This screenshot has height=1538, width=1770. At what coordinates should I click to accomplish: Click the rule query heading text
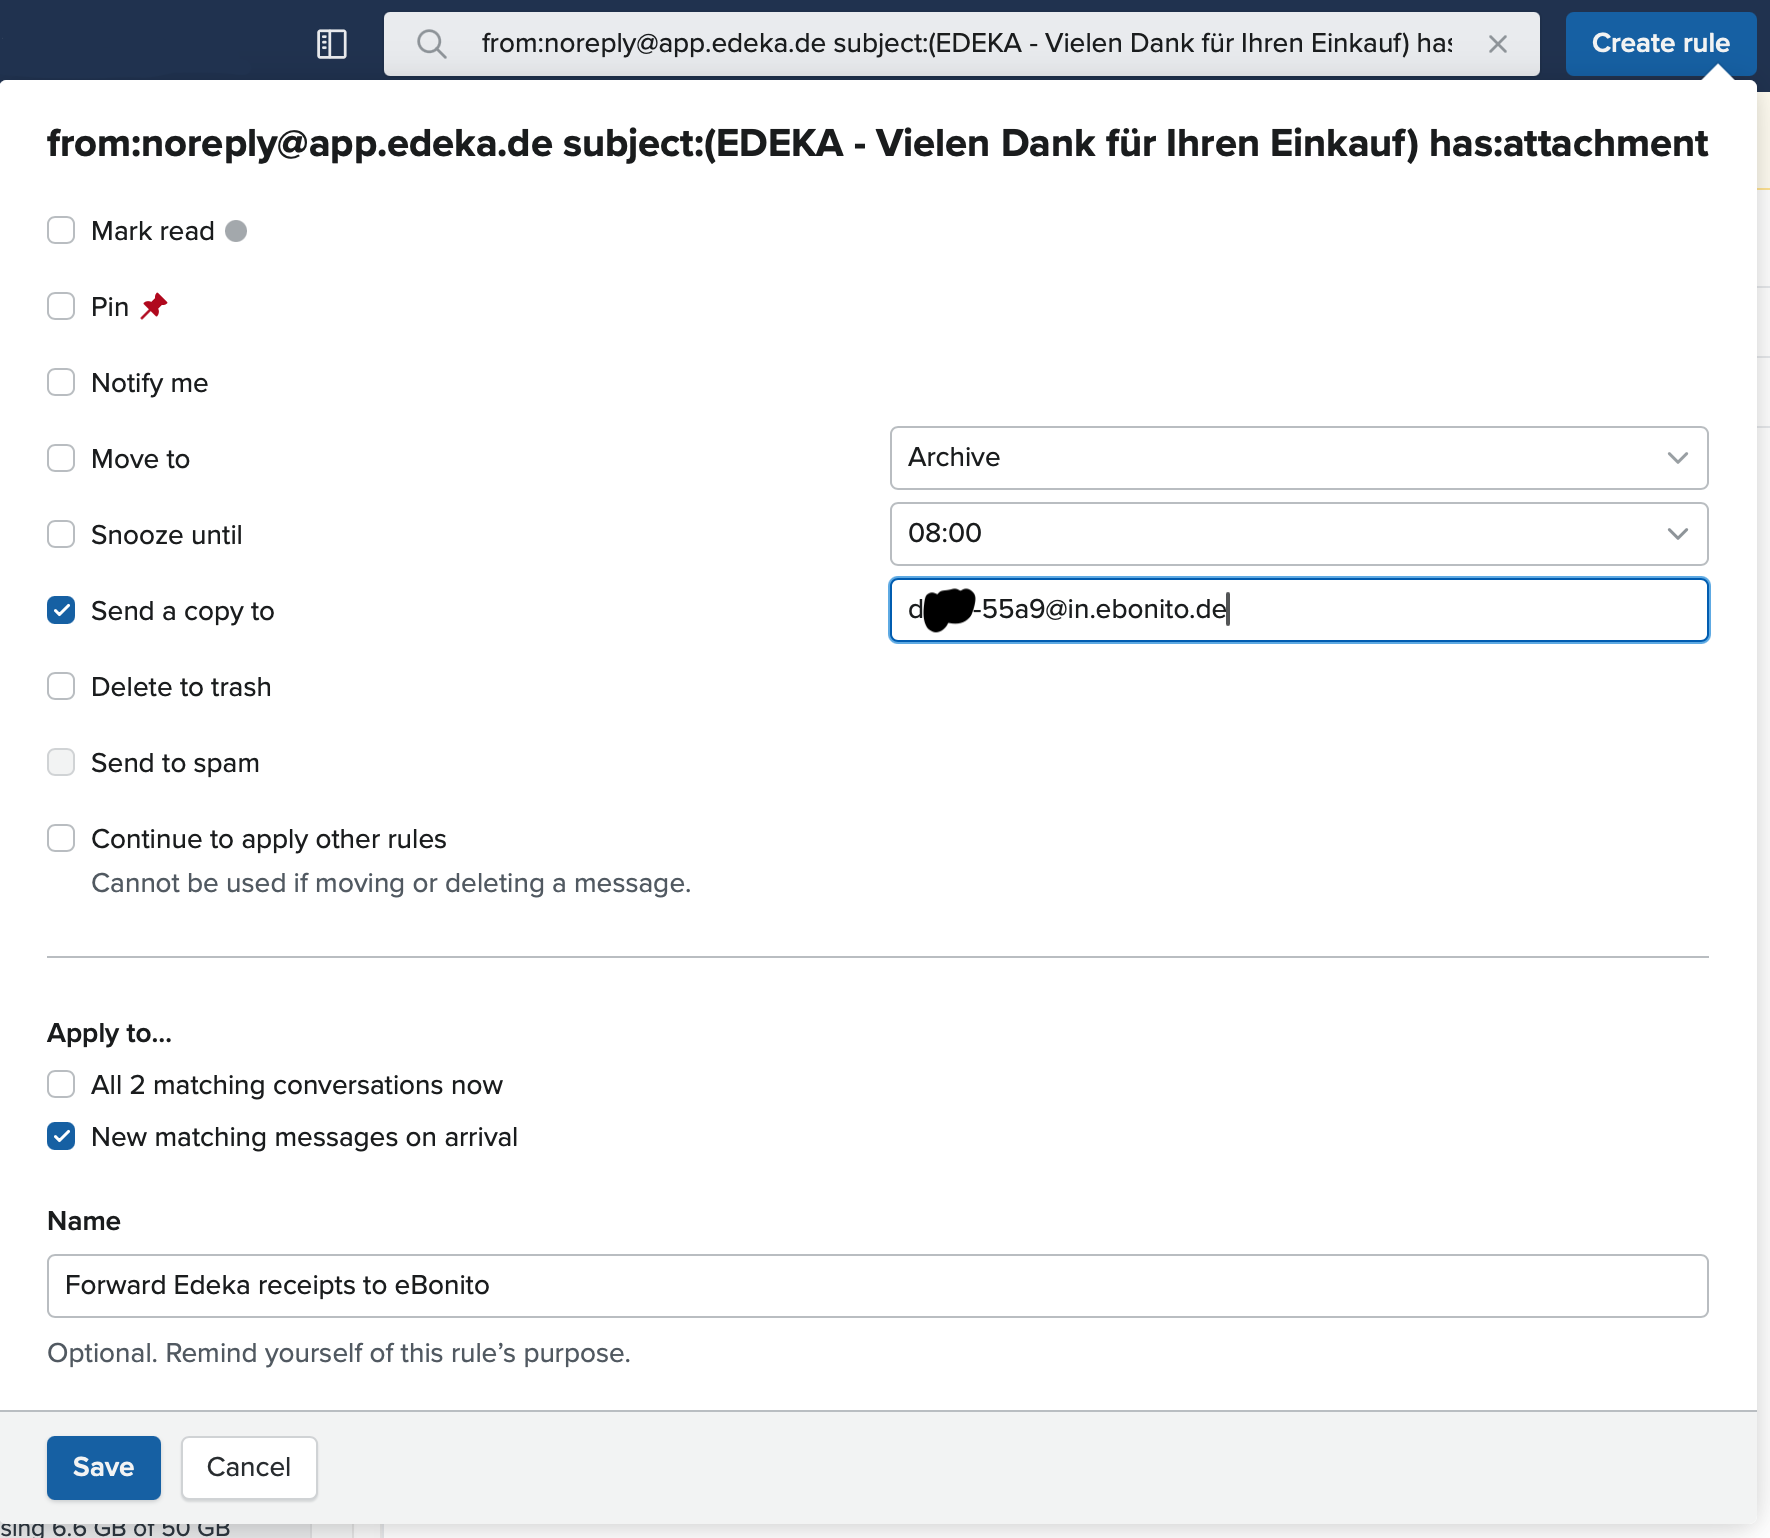tap(877, 144)
